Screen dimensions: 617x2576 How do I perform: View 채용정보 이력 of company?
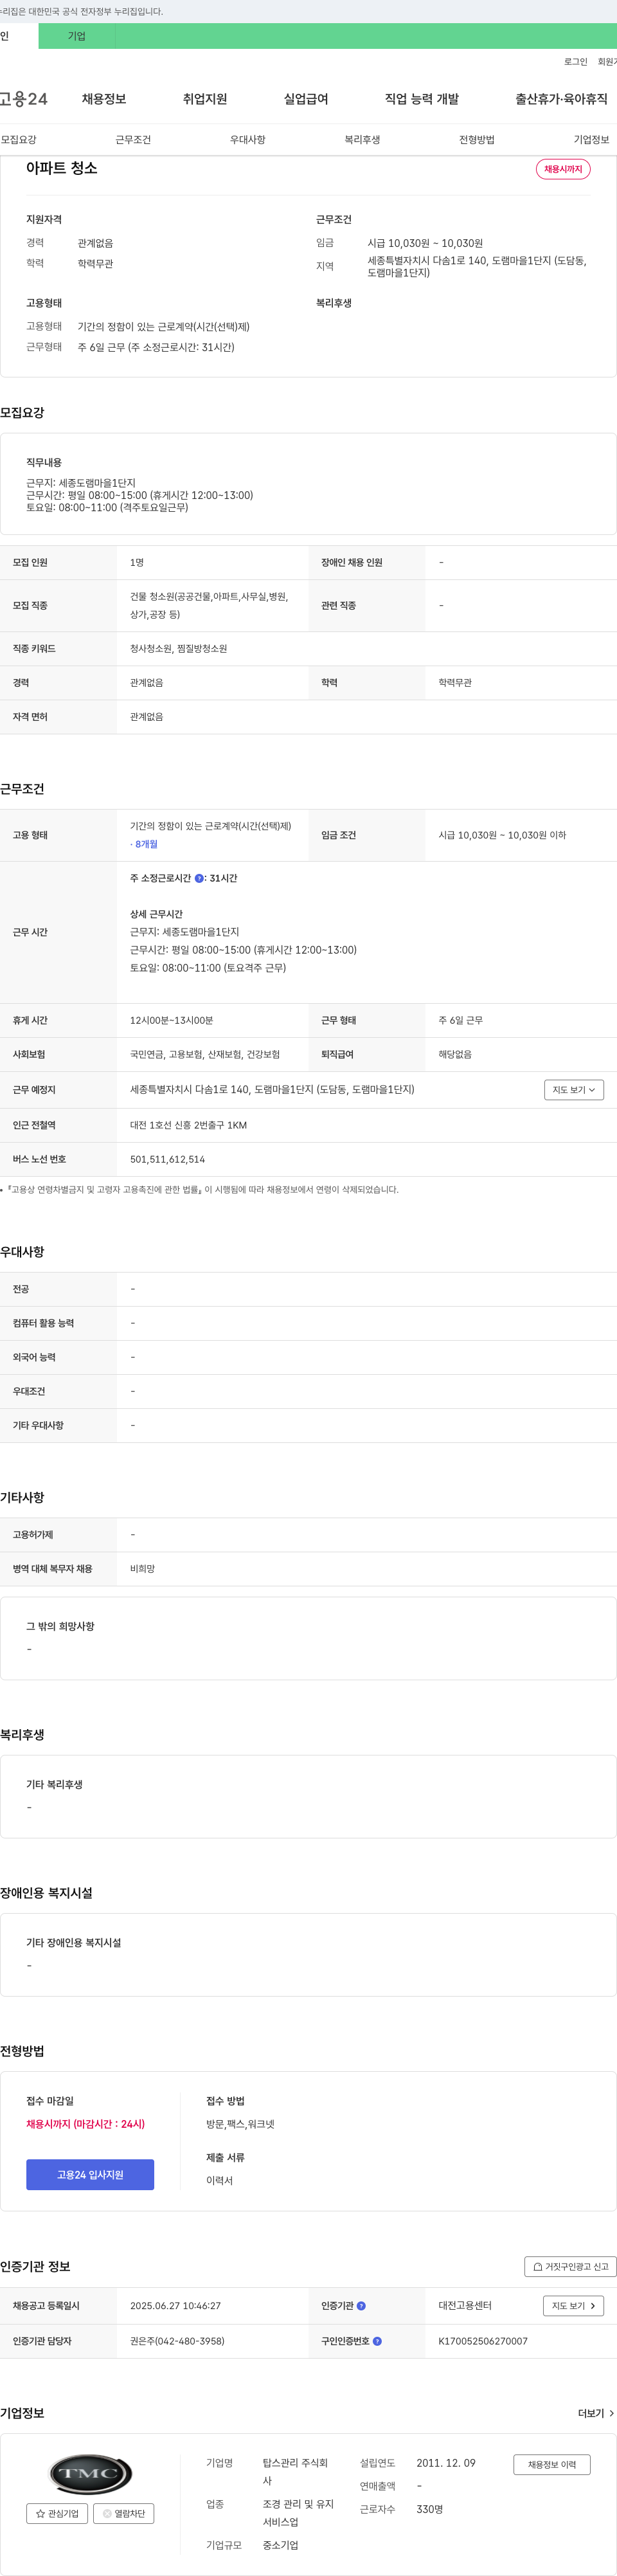pyautogui.click(x=552, y=2464)
